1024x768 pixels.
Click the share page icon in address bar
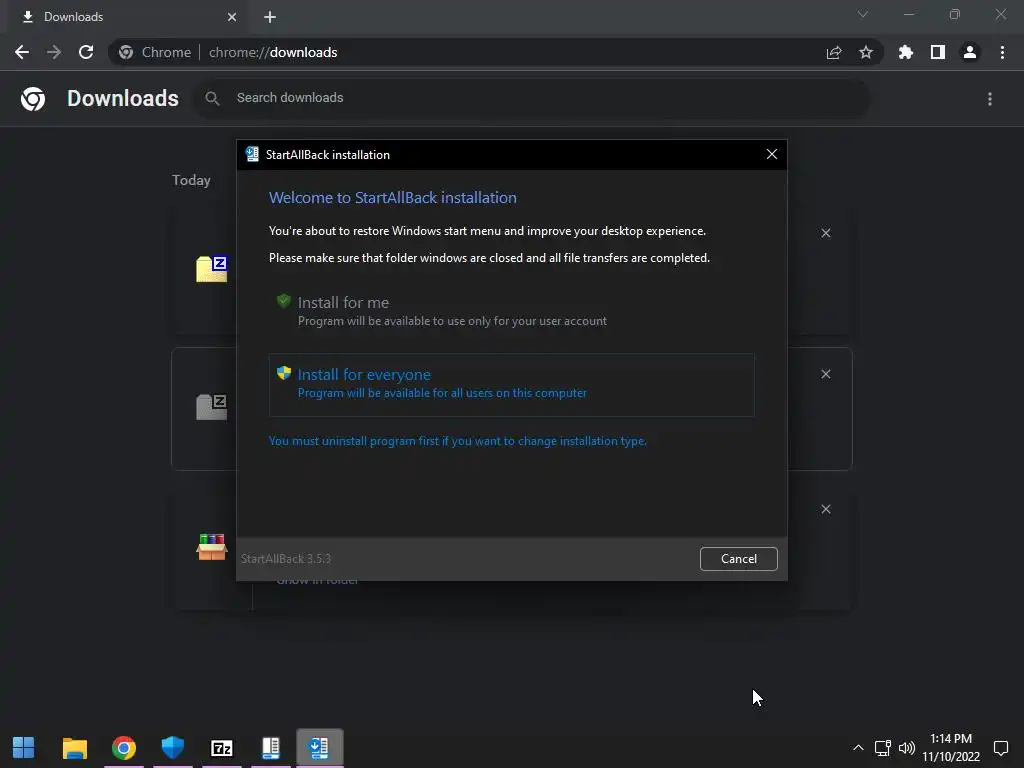coord(834,52)
